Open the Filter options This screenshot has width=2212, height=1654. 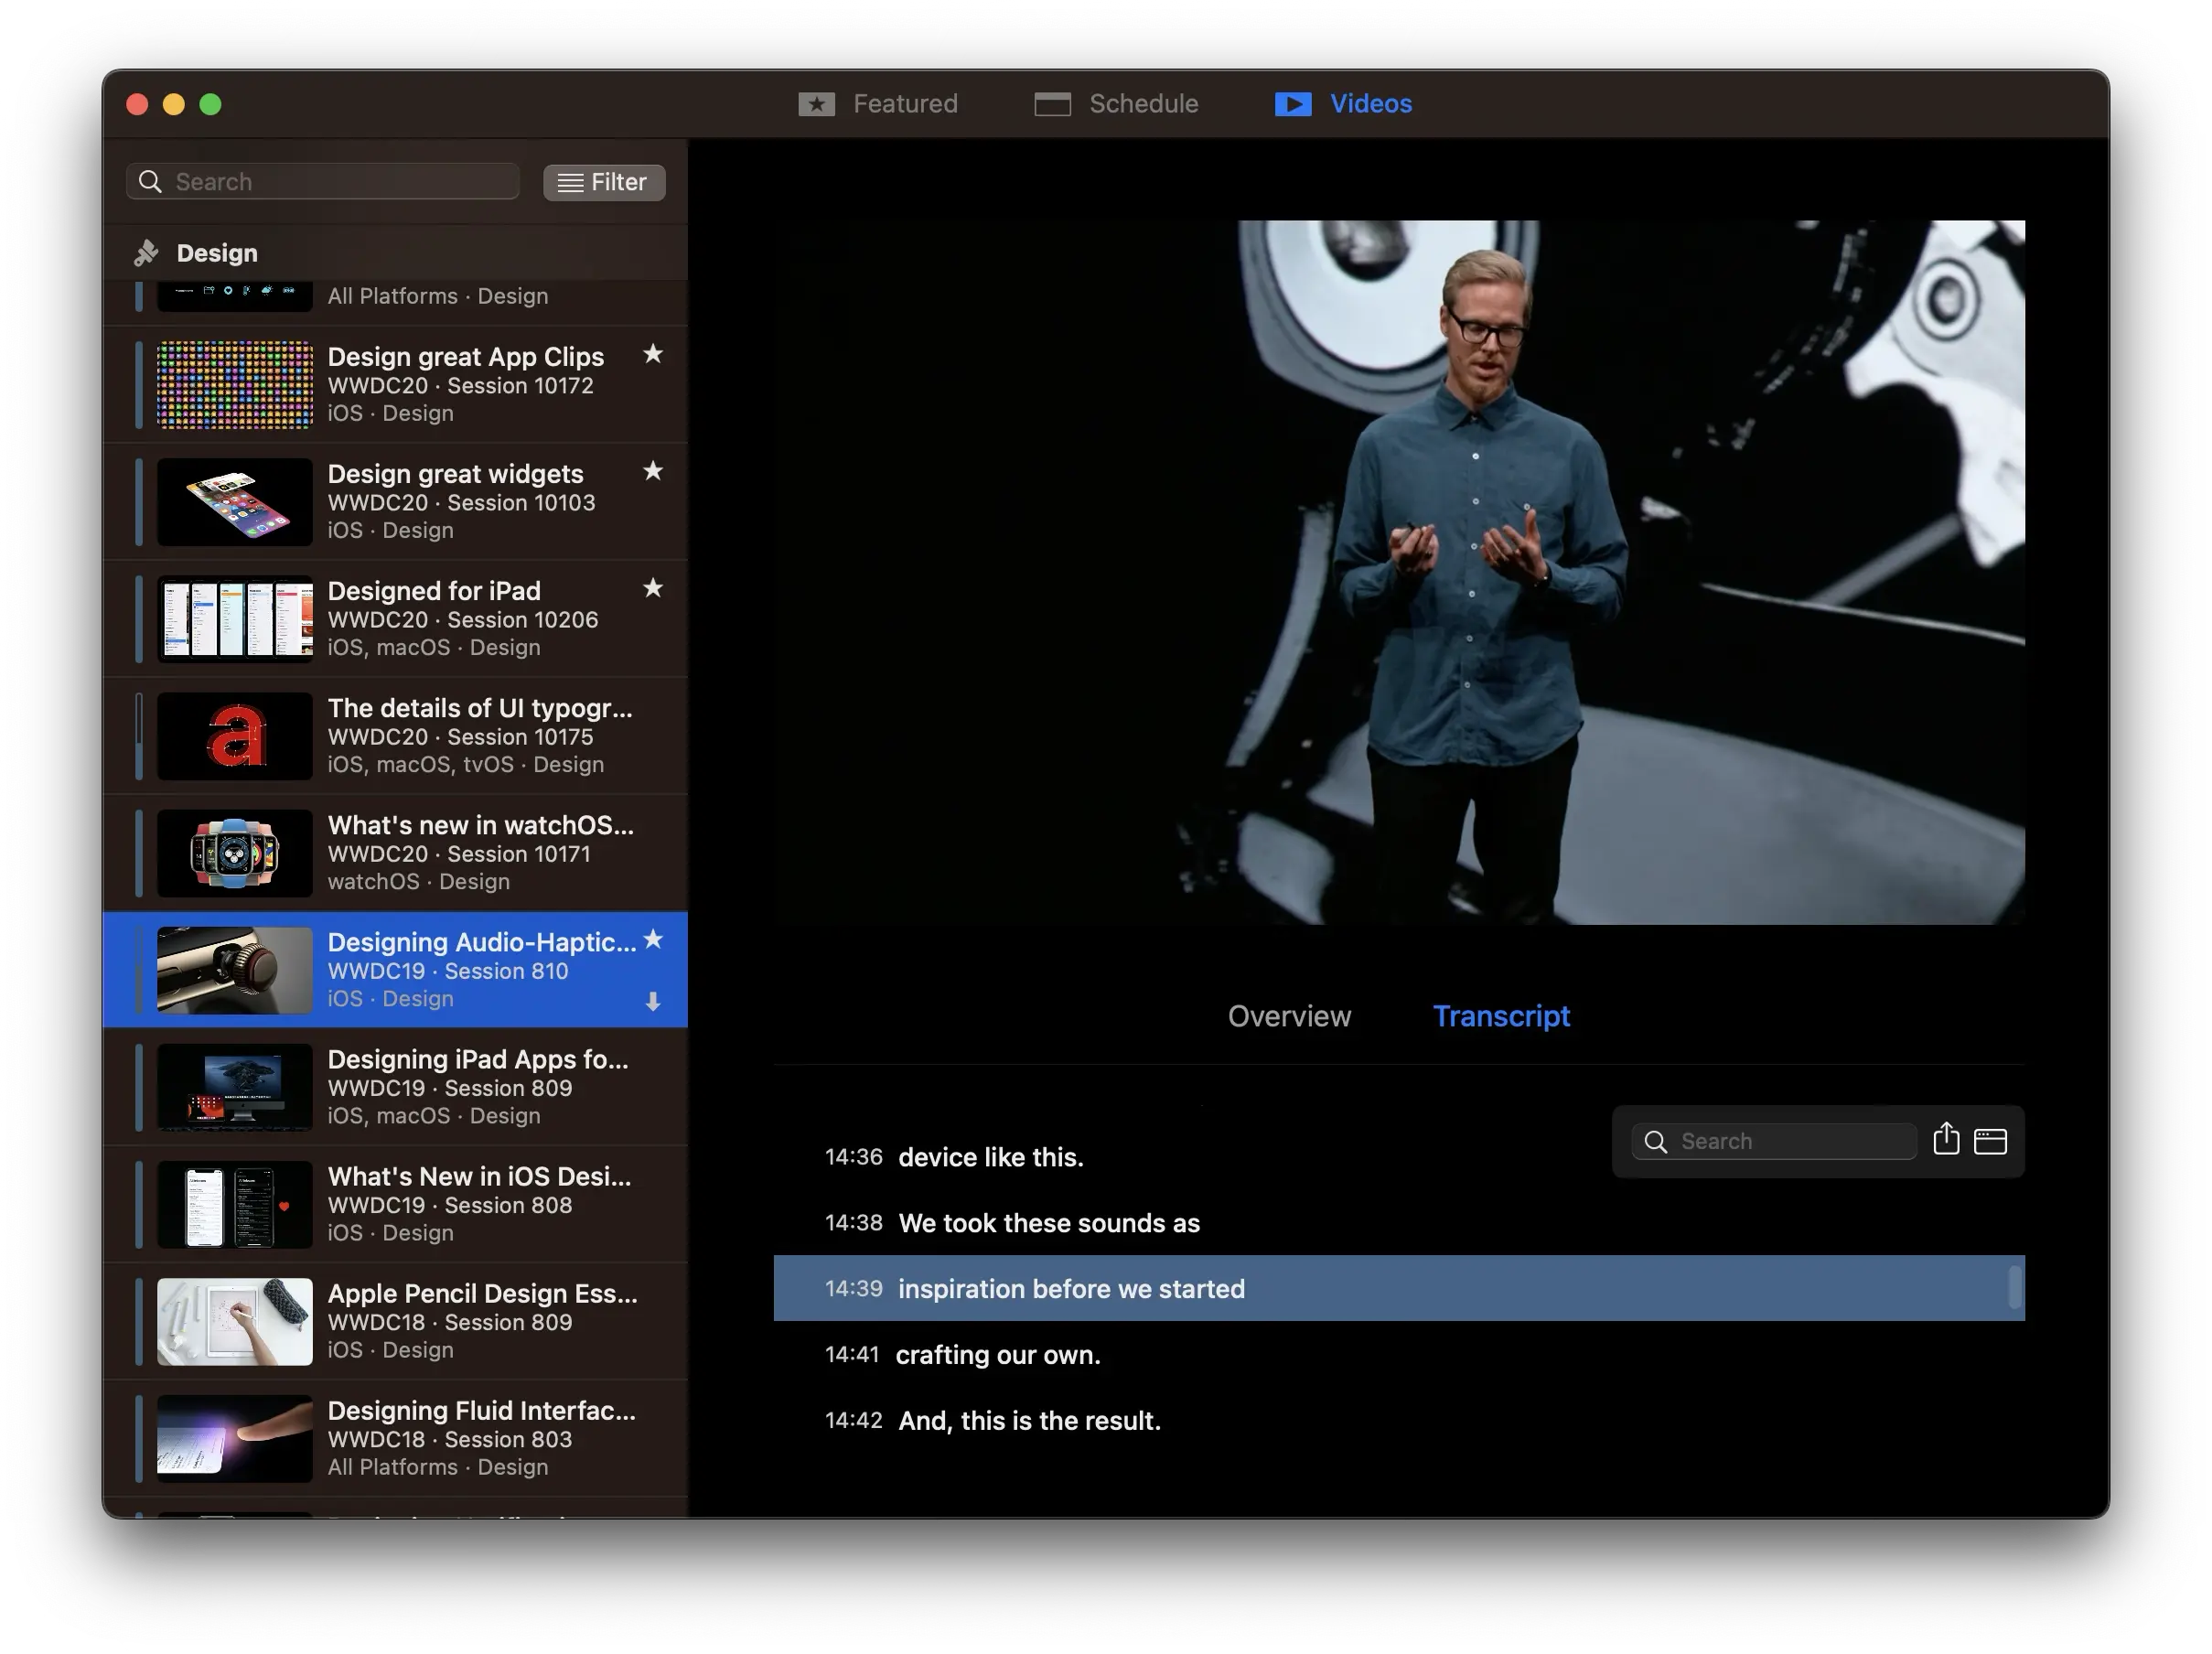[x=604, y=182]
